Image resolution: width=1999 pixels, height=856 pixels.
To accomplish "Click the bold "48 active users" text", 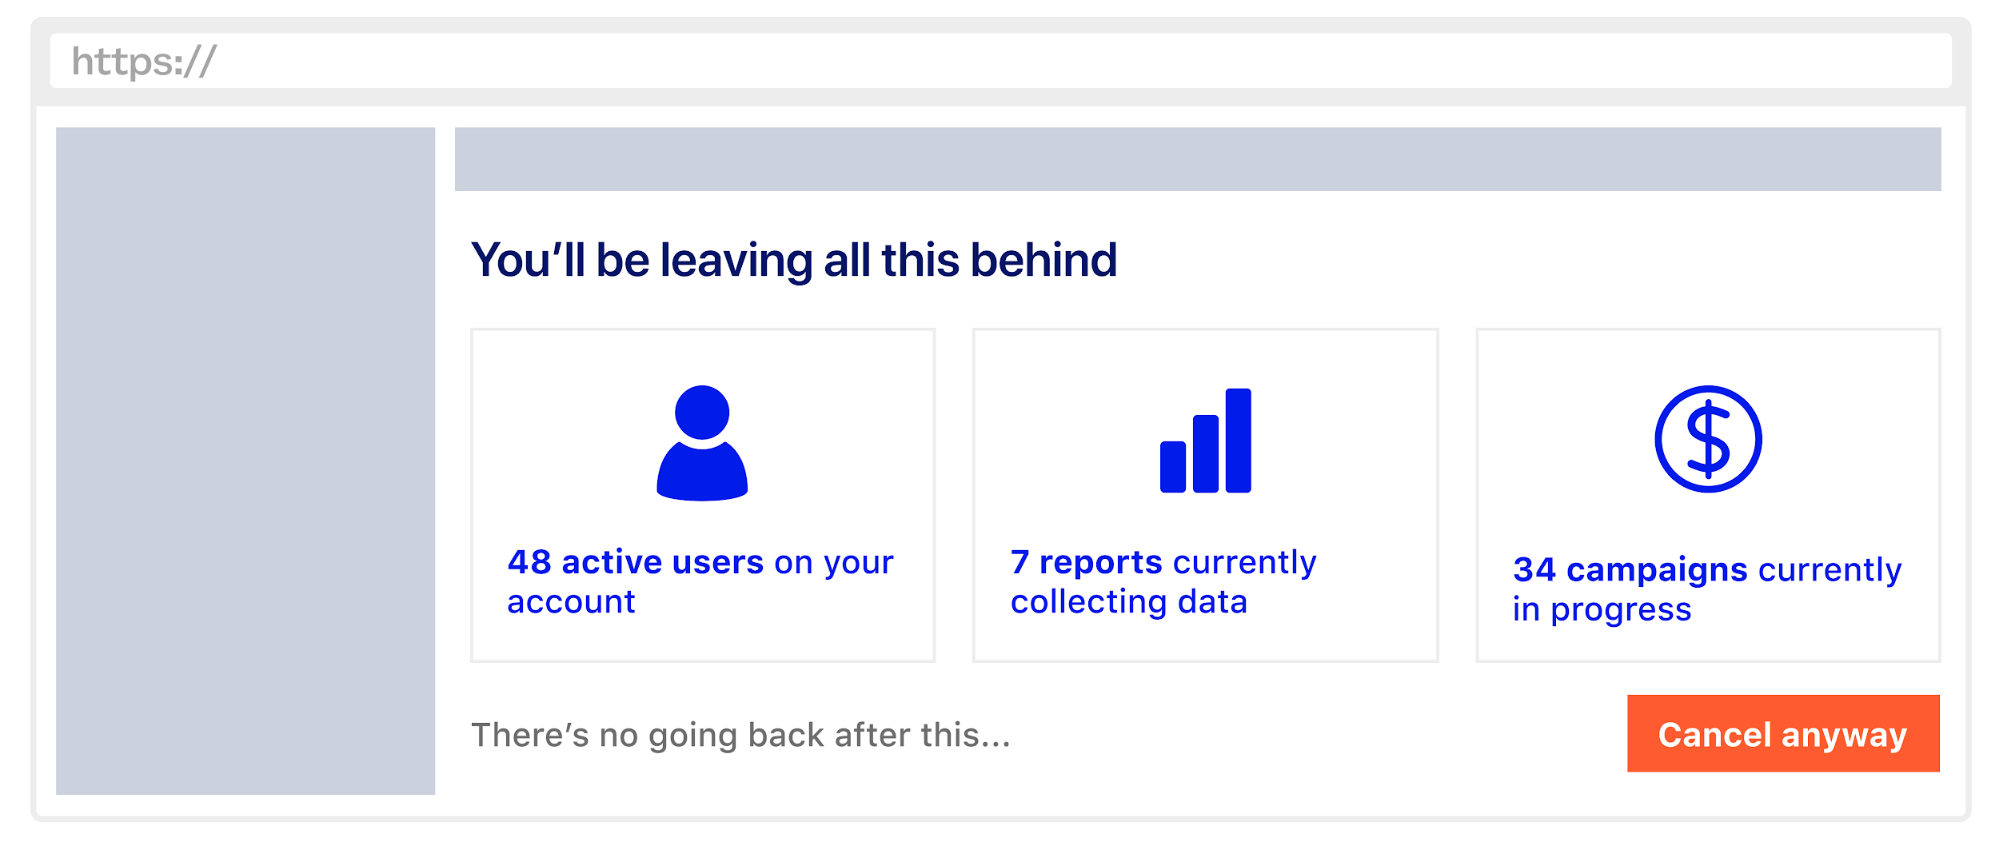I will click(x=635, y=562).
